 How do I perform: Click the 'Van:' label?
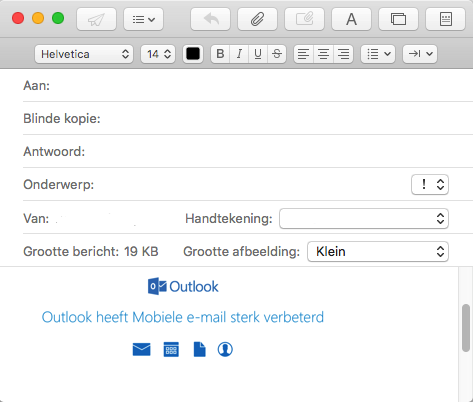[36, 219]
